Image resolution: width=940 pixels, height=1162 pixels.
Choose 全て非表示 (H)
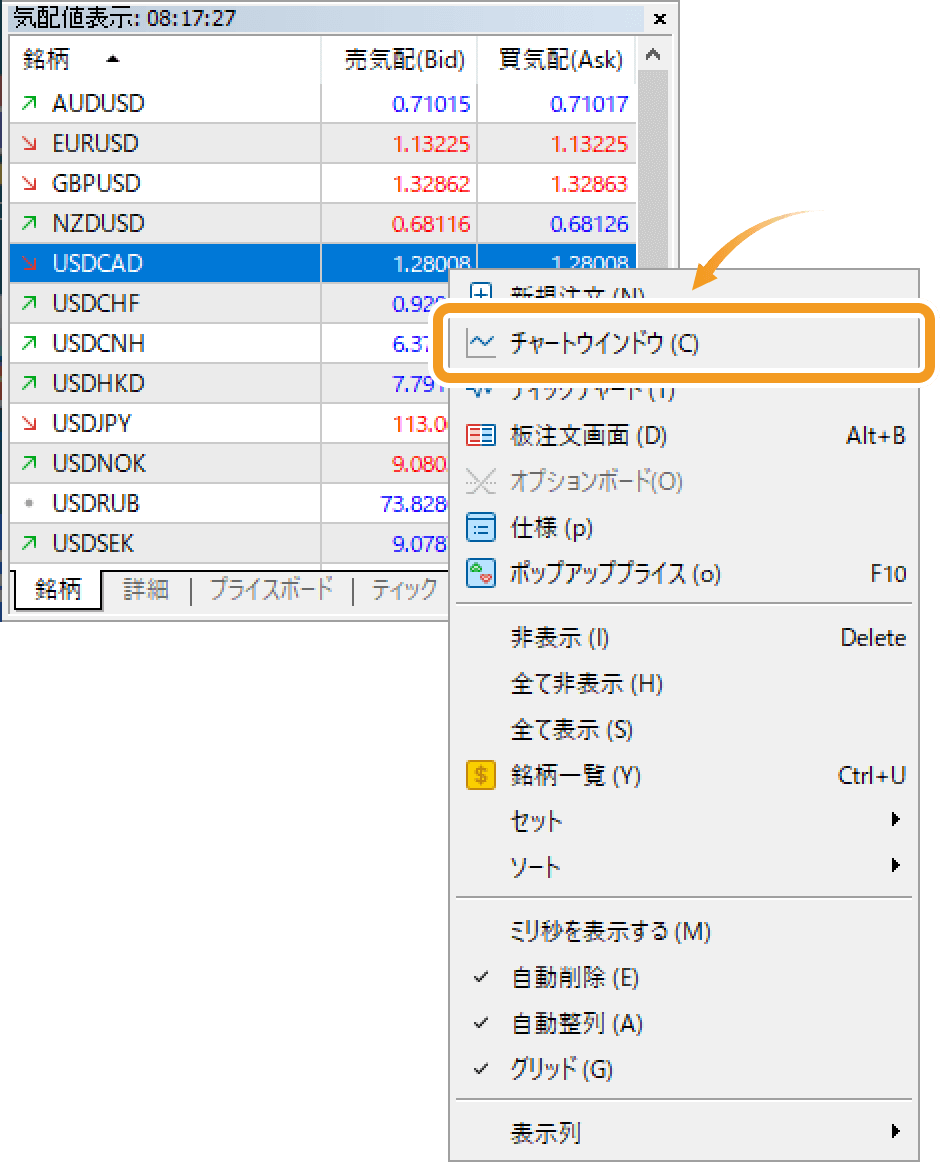click(683, 683)
